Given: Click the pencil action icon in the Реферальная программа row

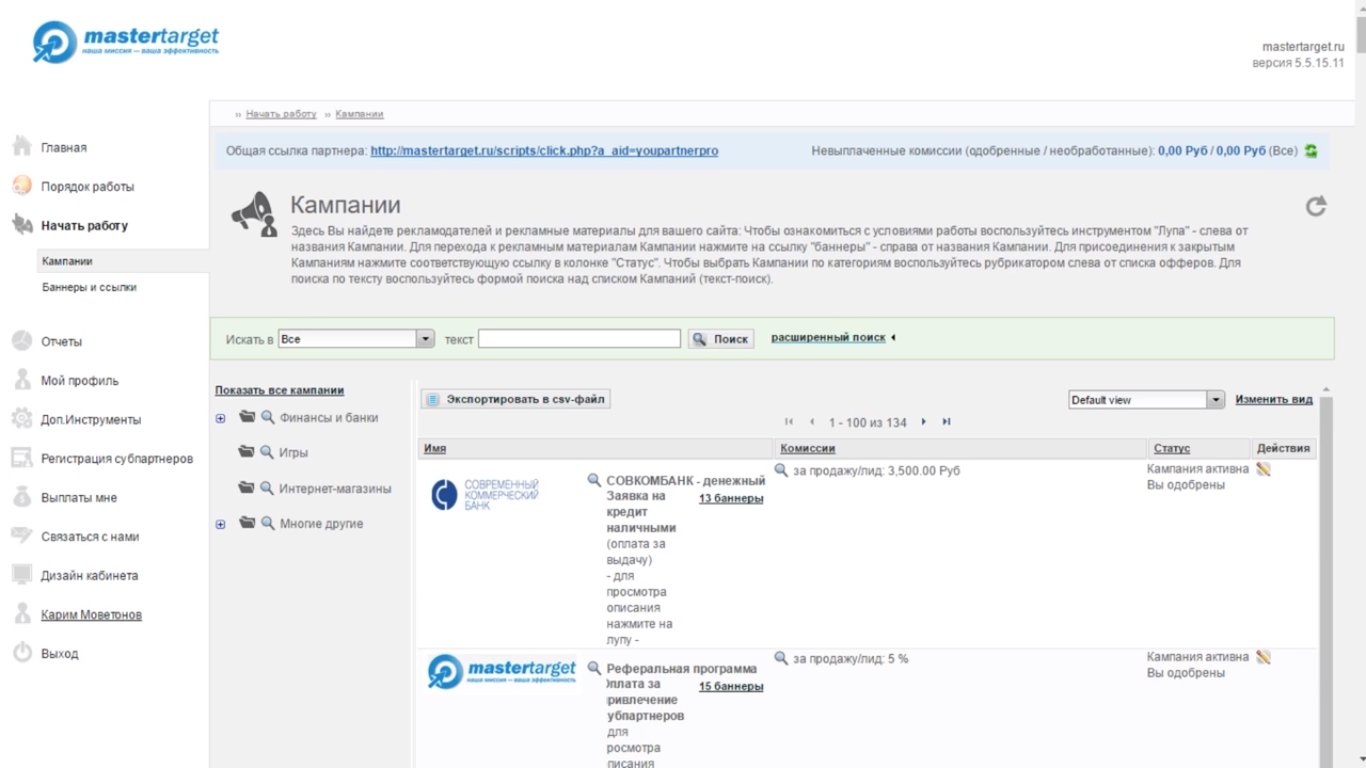Looking at the screenshot, I should 1264,657.
